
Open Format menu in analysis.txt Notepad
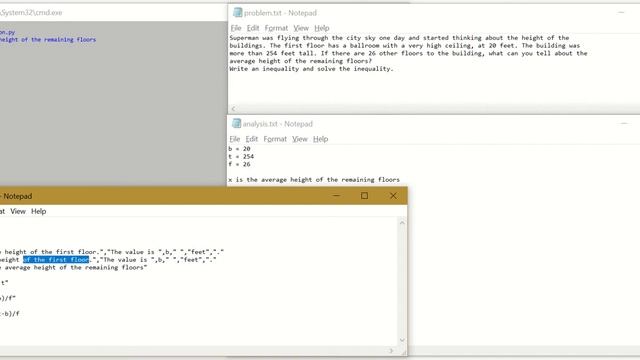click(x=275, y=139)
